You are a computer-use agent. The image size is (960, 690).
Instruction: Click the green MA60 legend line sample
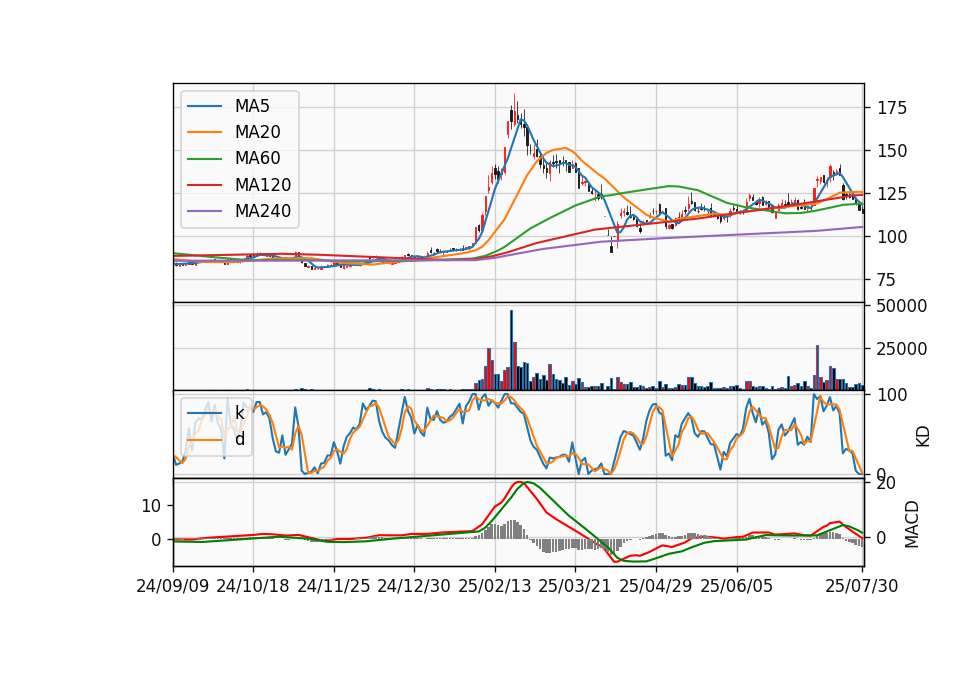tap(204, 159)
